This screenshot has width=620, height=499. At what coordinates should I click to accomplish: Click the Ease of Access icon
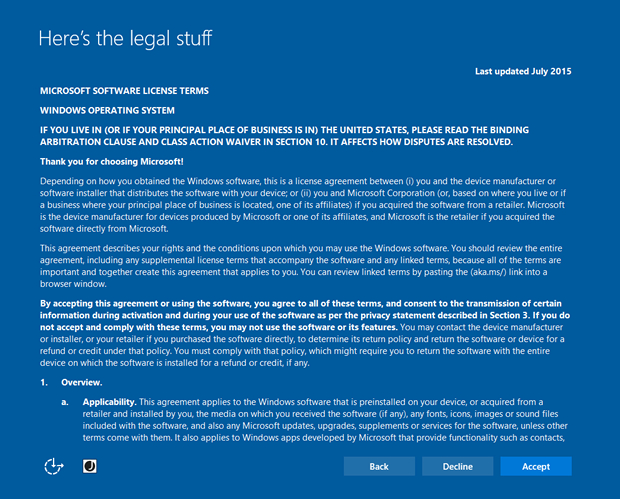coord(54,467)
